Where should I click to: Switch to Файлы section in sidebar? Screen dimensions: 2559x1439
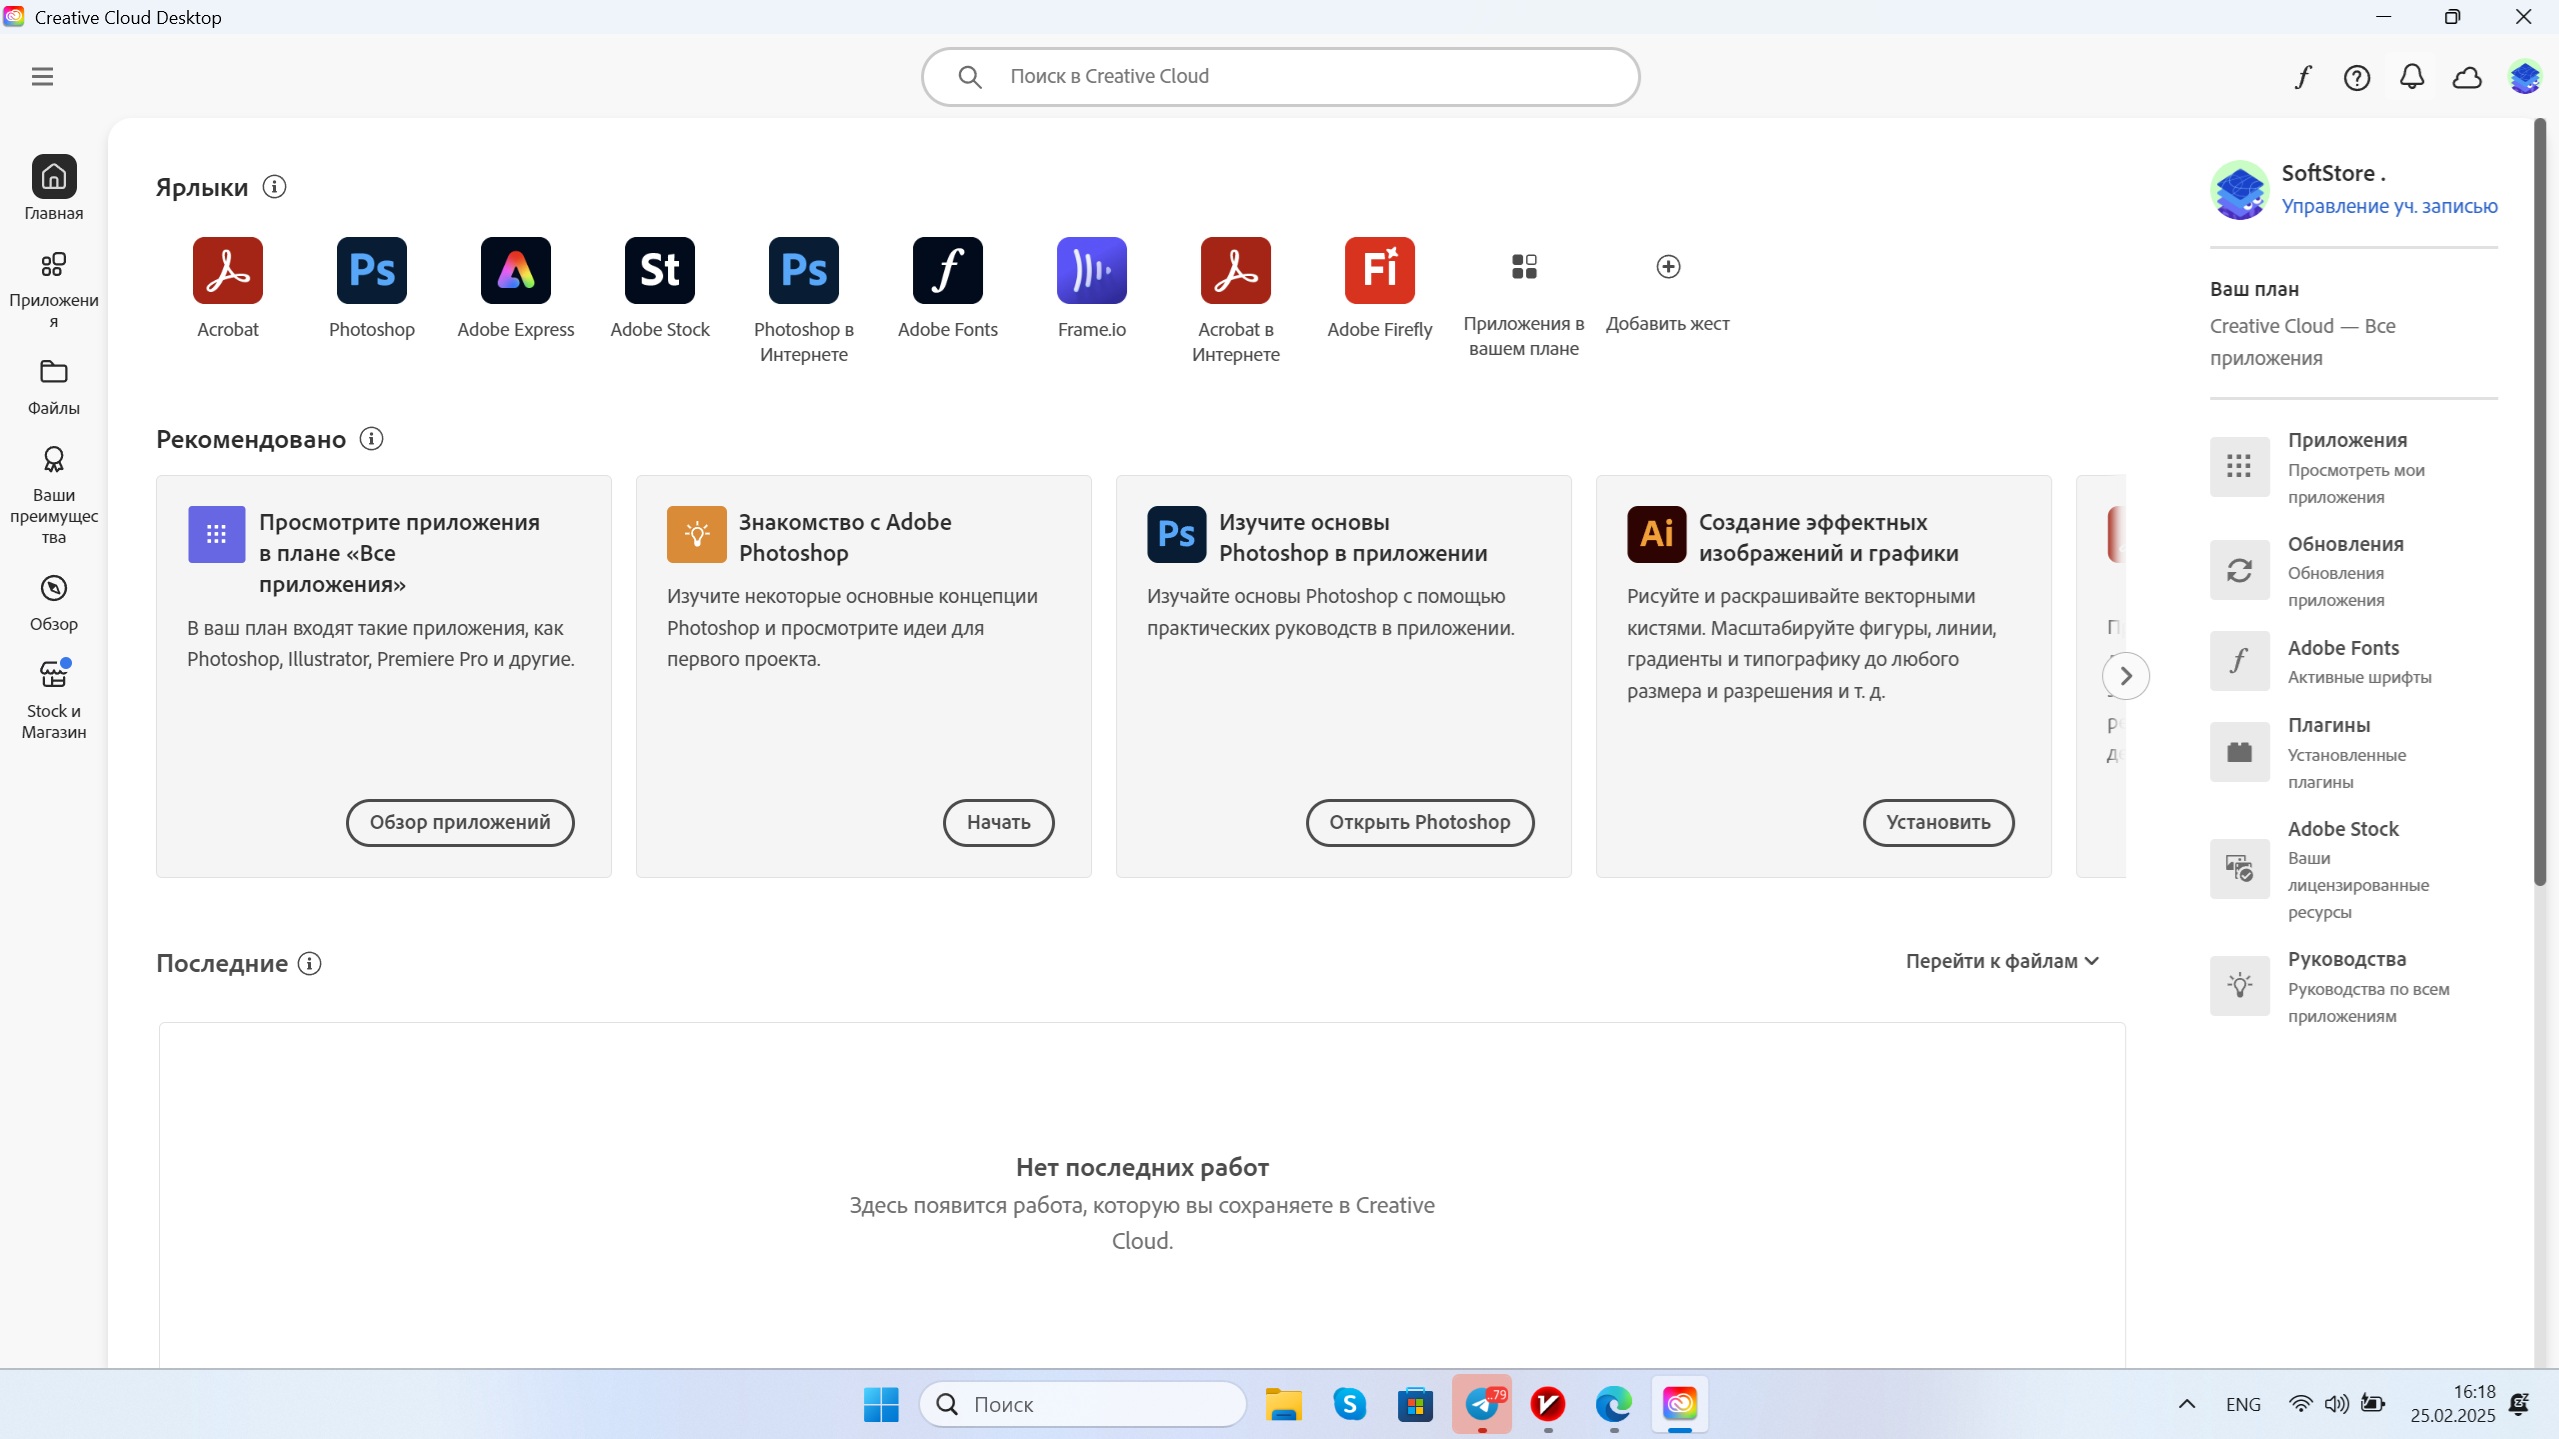[x=53, y=386]
